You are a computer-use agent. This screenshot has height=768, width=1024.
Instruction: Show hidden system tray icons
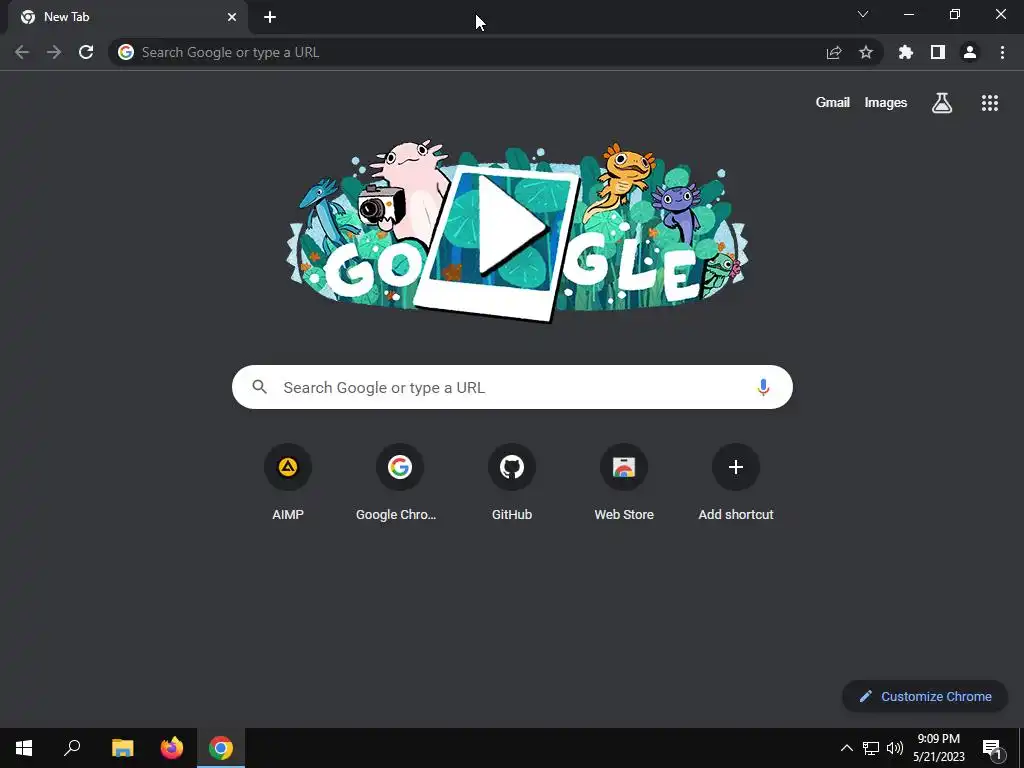point(846,748)
